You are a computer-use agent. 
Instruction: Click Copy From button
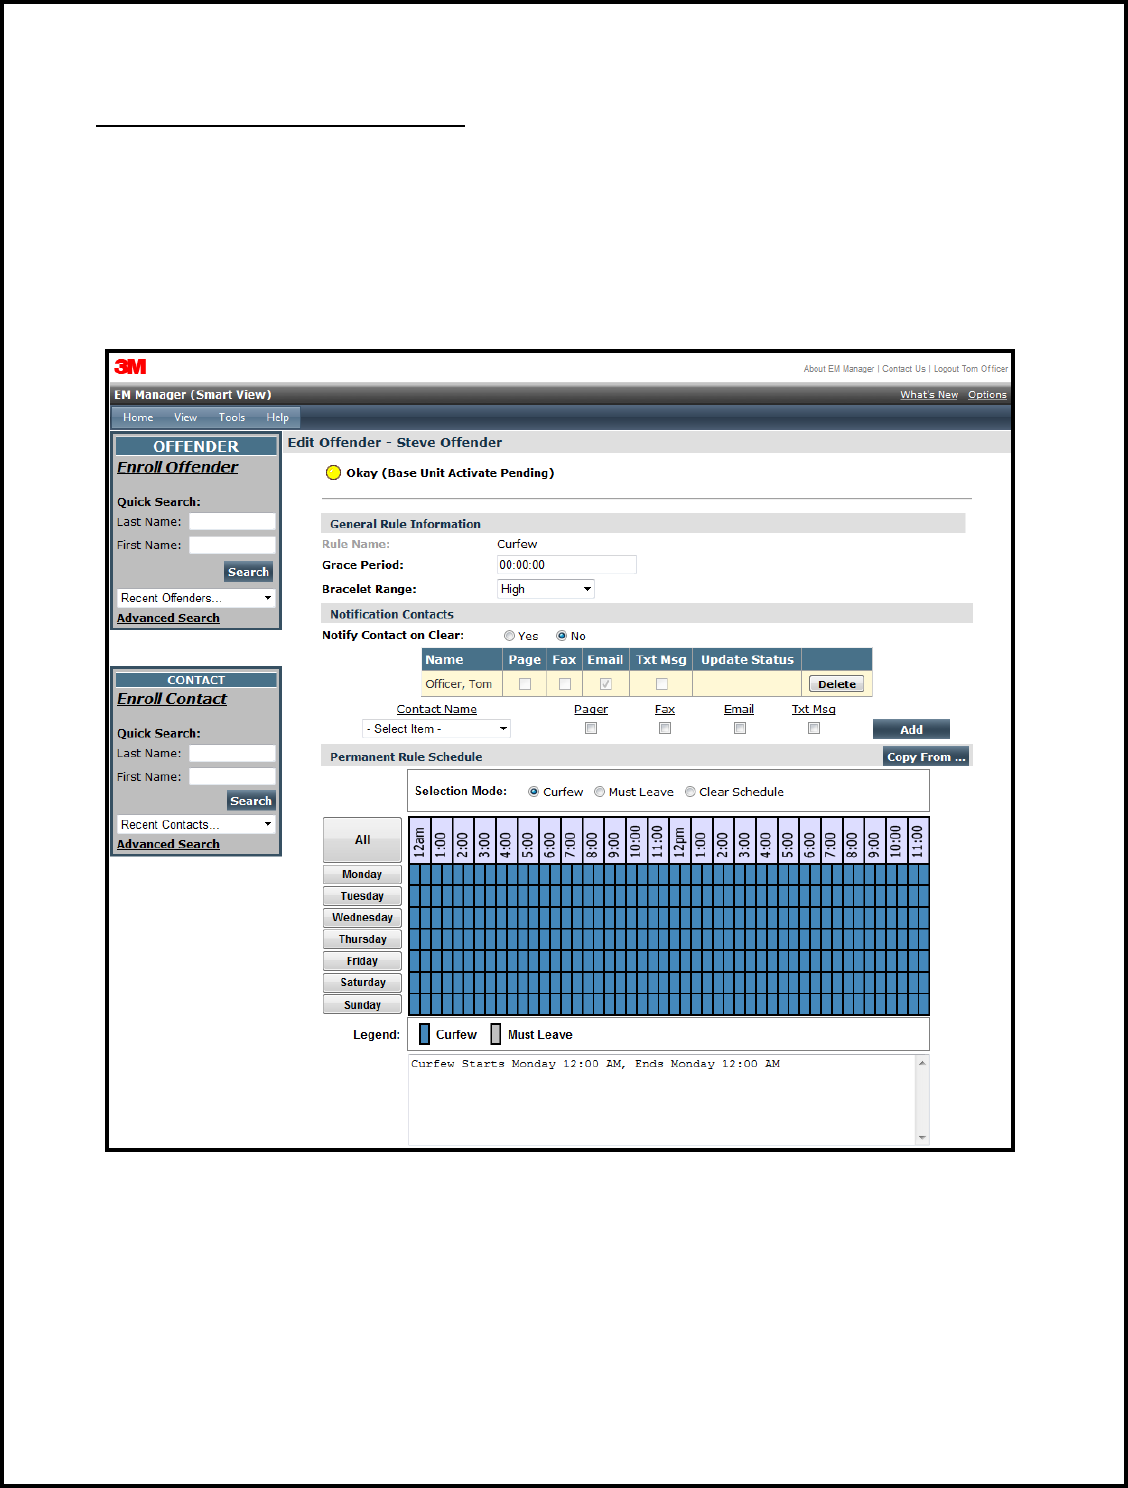point(926,757)
